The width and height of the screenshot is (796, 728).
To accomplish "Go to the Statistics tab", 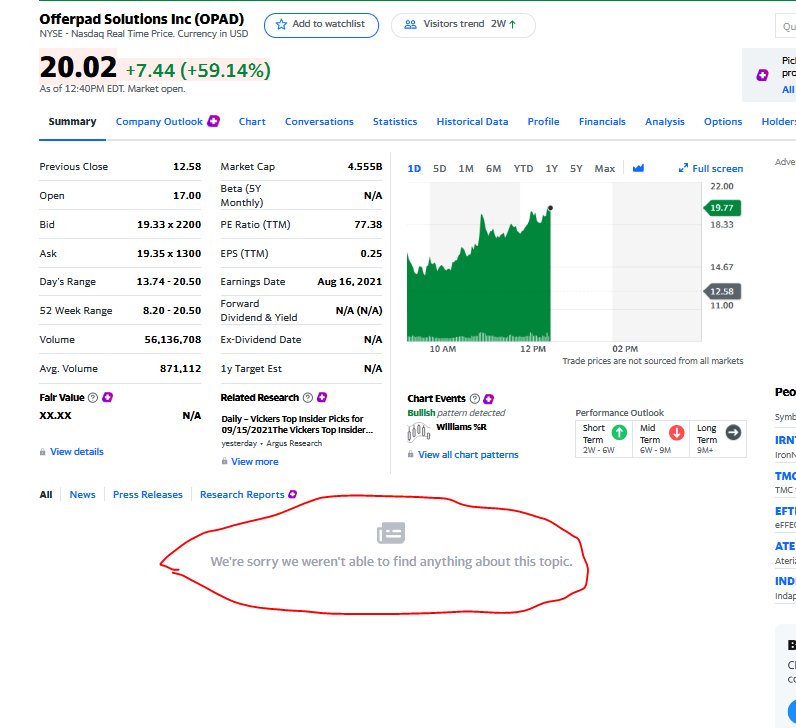I will [395, 121].
